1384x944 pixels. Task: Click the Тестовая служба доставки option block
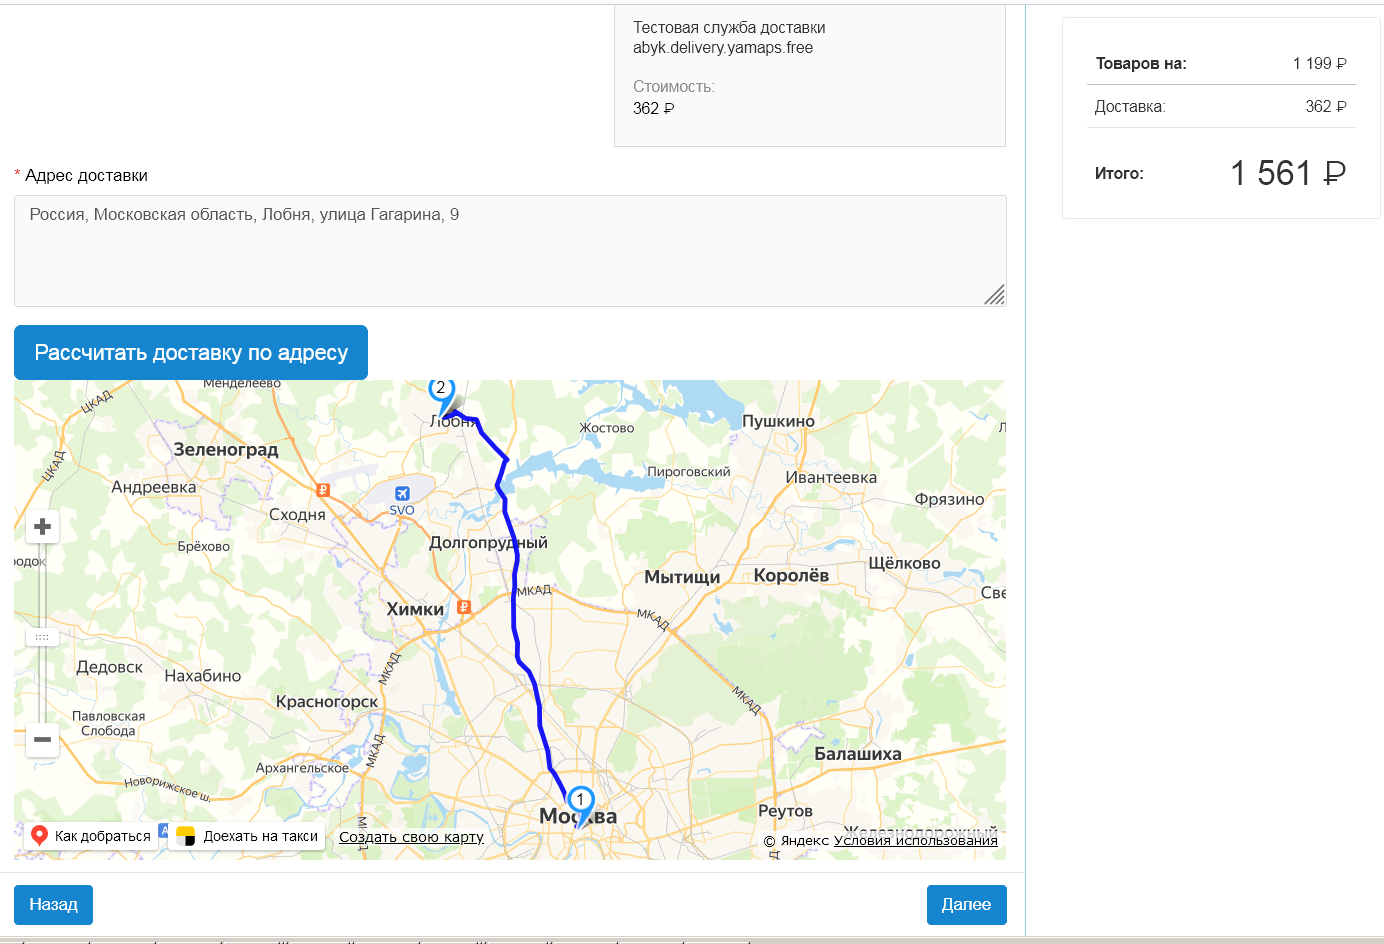810,75
